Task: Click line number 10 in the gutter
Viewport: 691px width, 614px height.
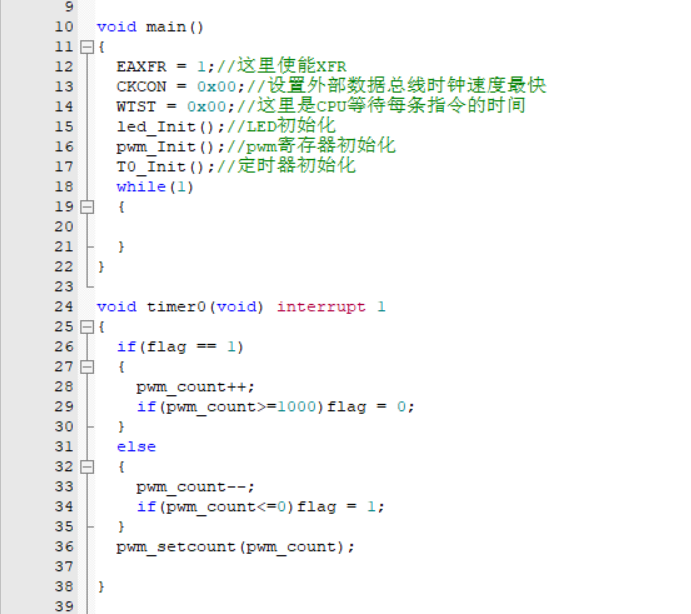Action: tap(64, 27)
